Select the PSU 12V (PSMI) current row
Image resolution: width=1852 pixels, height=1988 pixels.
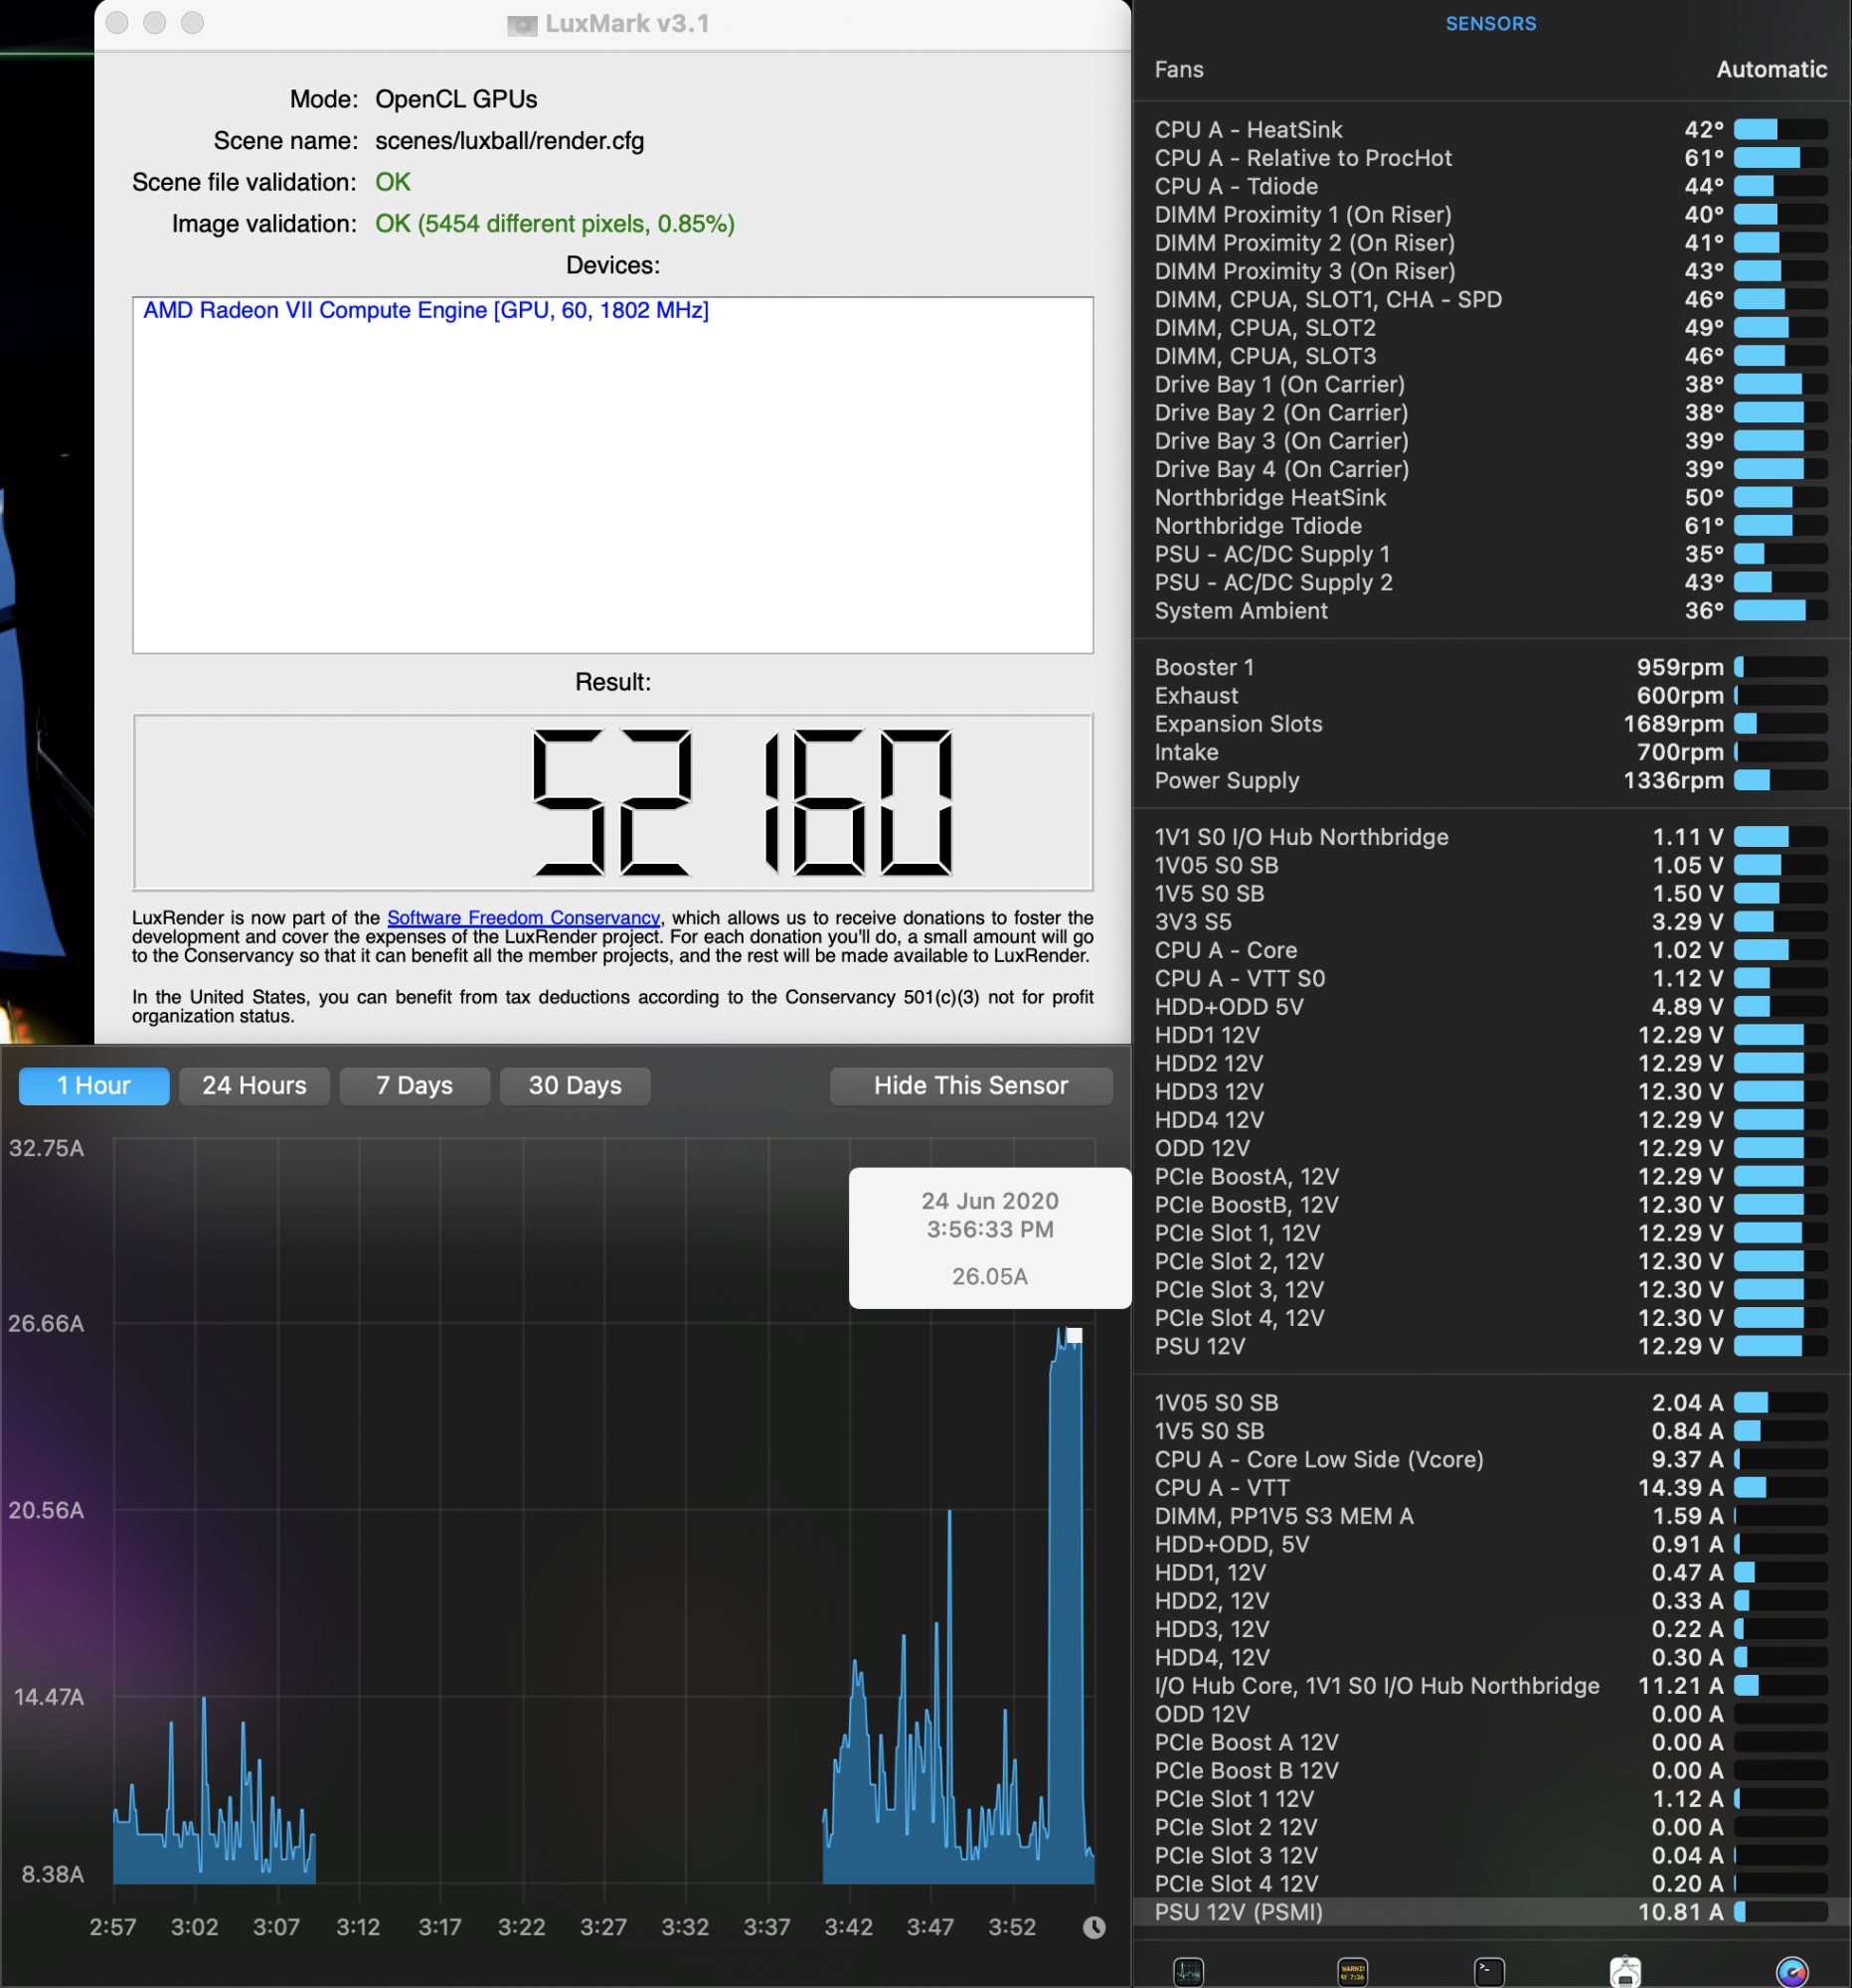(1491, 1911)
